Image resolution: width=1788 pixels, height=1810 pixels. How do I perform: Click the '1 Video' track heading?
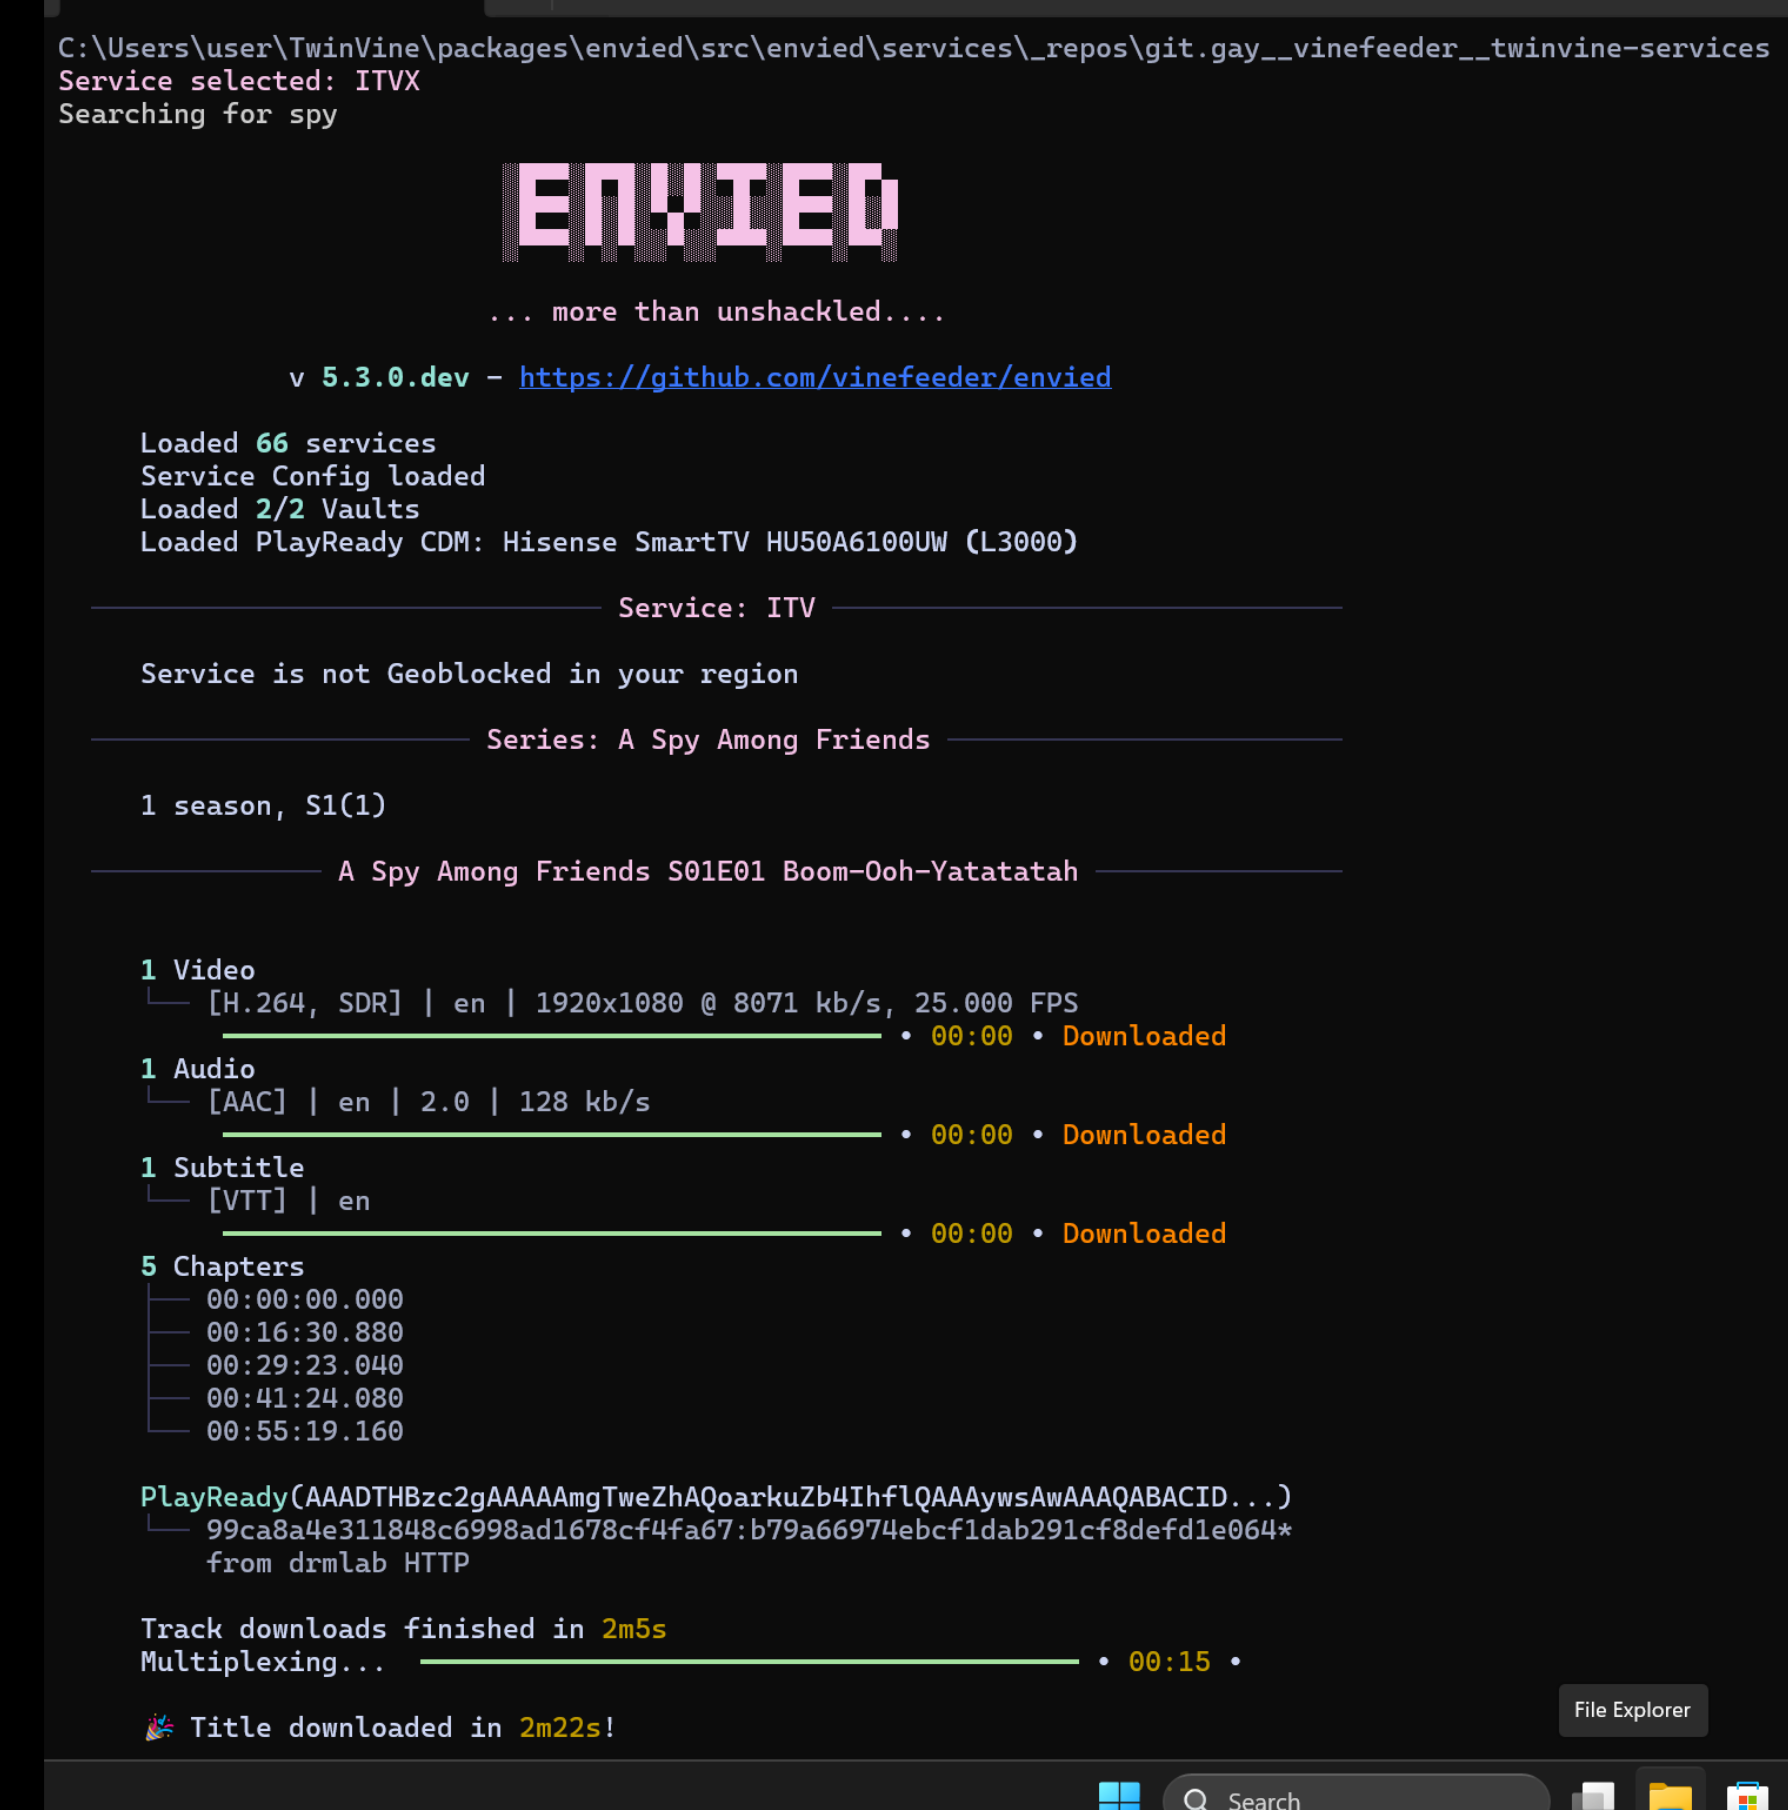point(198,970)
